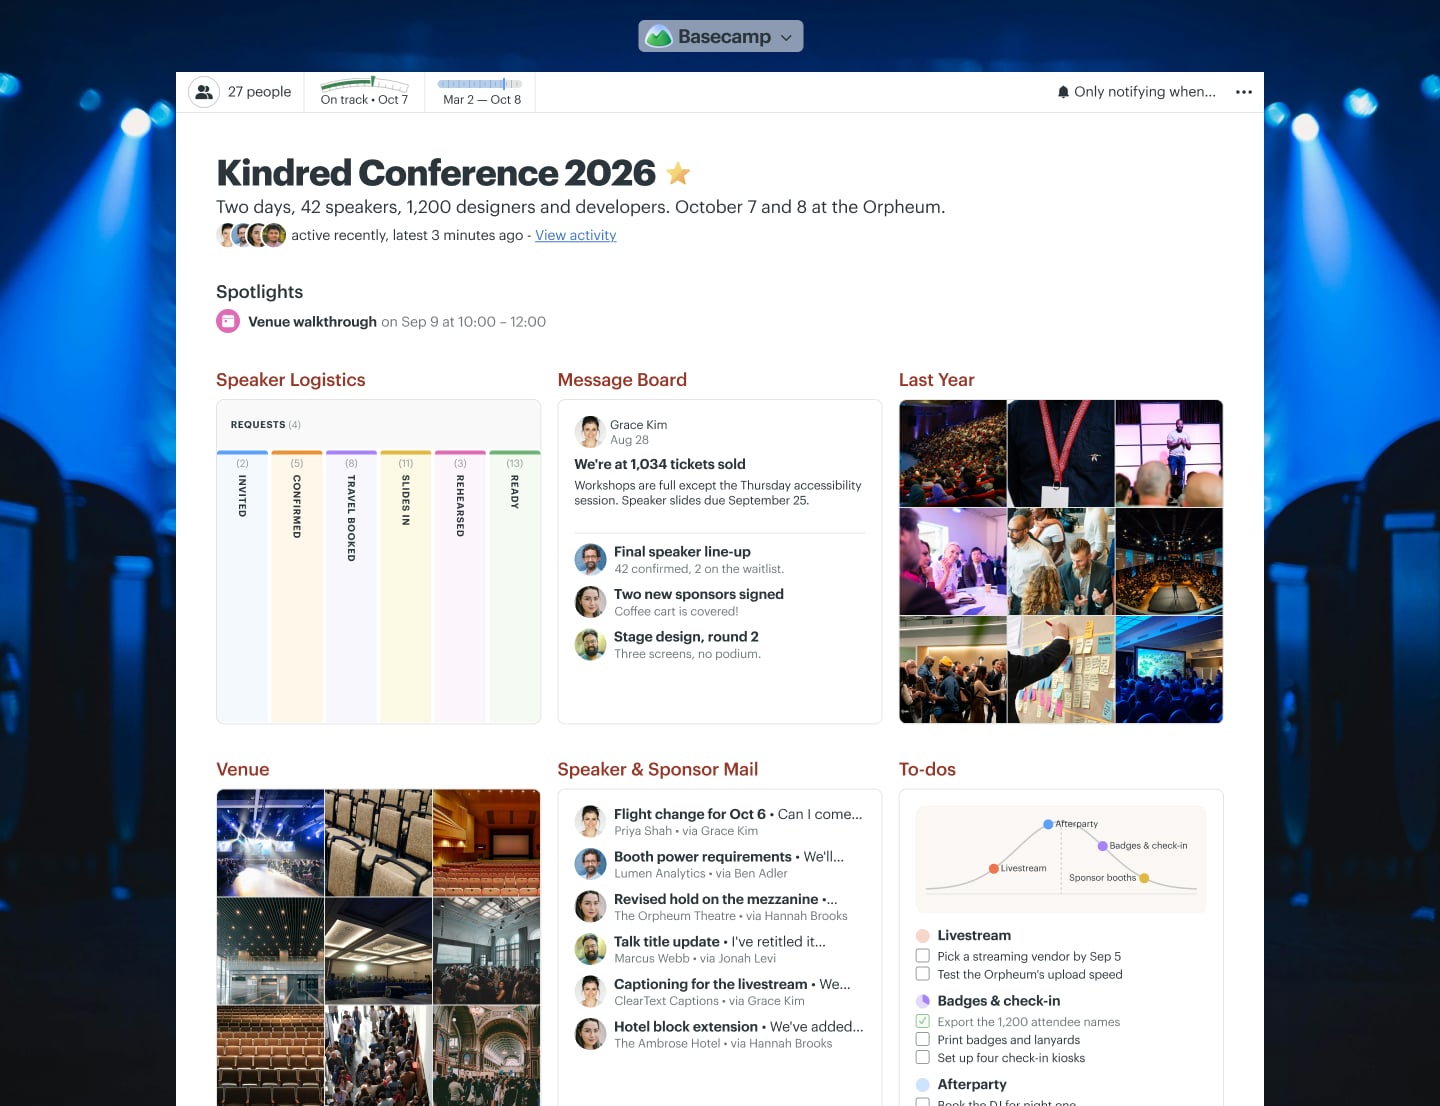This screenshot has height=1106, width=1440.
Task: Check off Print badges and lanyards
Action: [923, 1039]
